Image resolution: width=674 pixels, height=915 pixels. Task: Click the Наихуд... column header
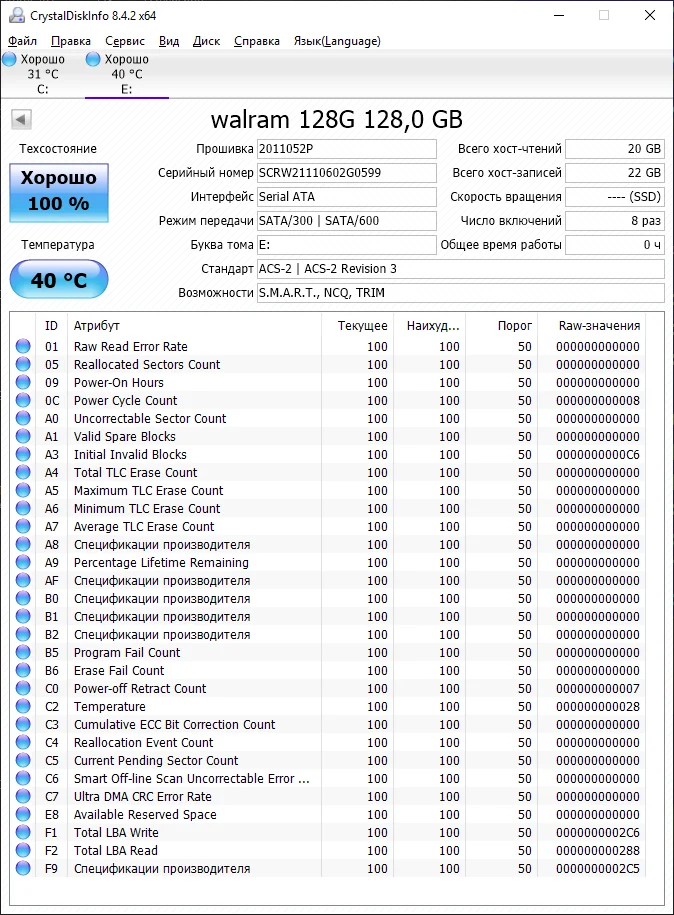(x=429, y=326)
